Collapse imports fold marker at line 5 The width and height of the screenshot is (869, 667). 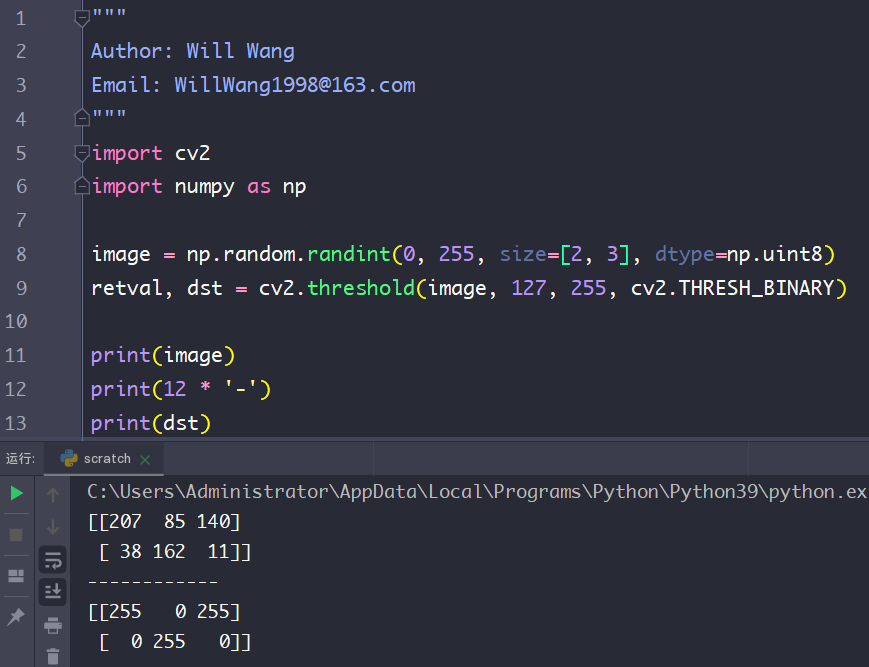coord(82,153)
